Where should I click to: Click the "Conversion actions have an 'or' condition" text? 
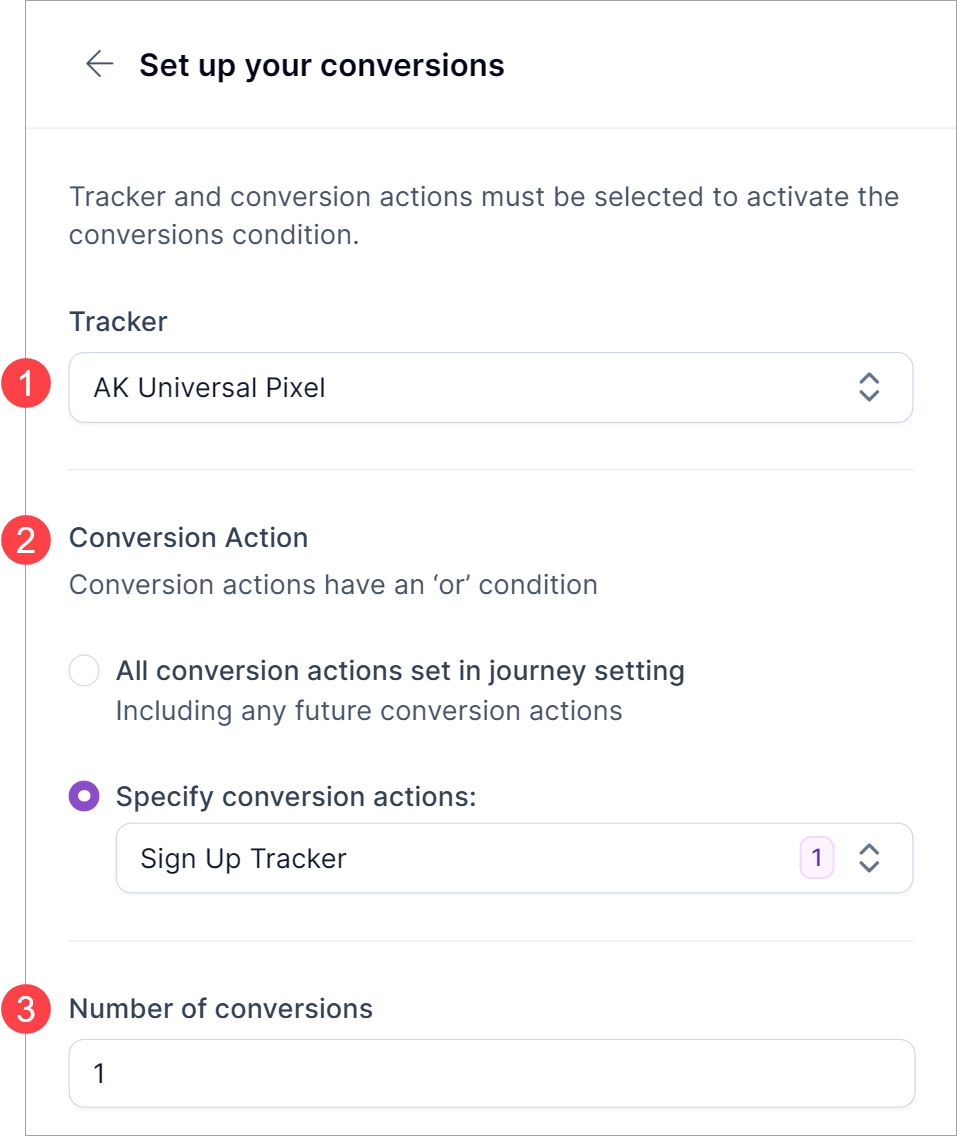click(x=333, y=585)
